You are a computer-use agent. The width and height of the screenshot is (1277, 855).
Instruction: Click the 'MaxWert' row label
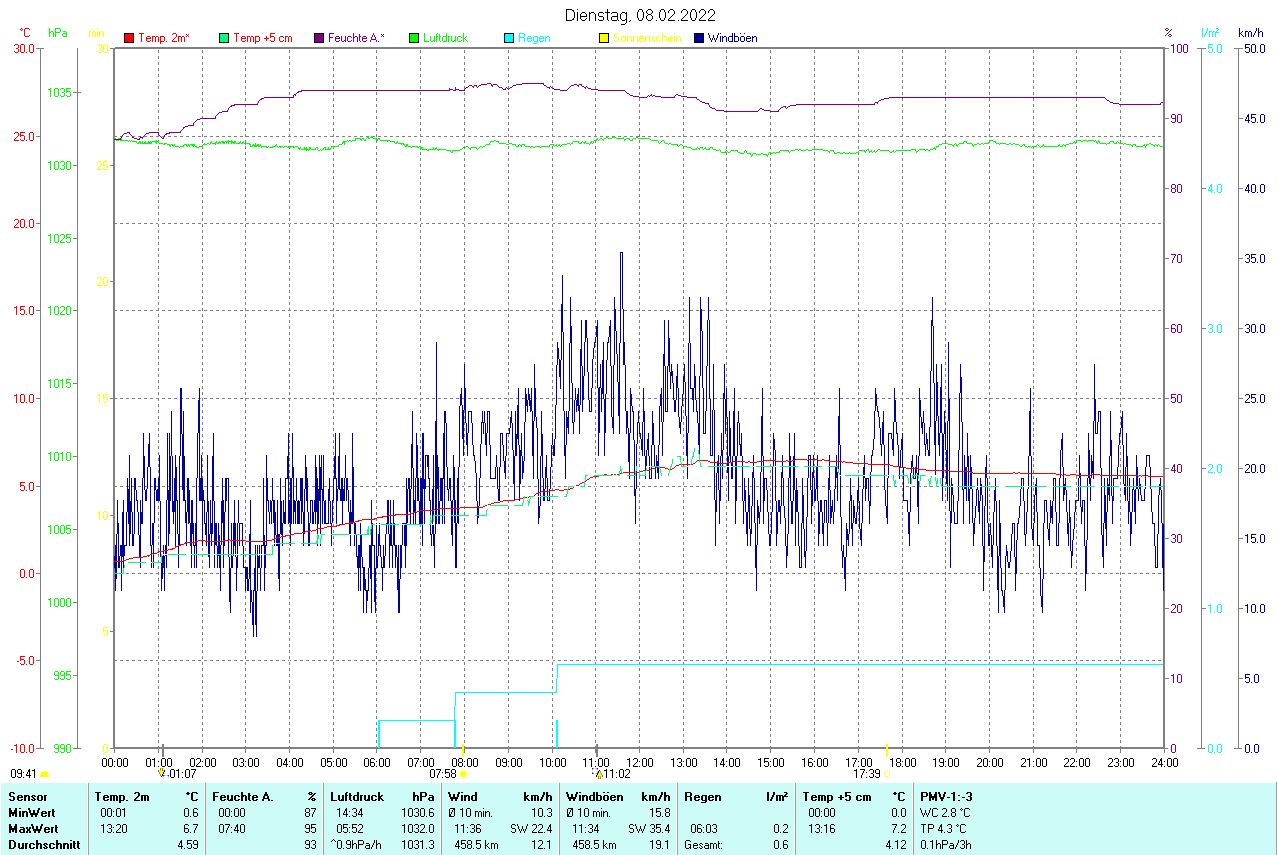[x=34, y=829]
